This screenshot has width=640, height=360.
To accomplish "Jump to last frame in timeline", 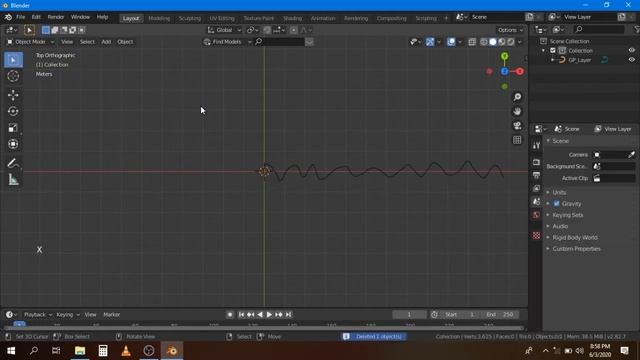I will (288, 314).
